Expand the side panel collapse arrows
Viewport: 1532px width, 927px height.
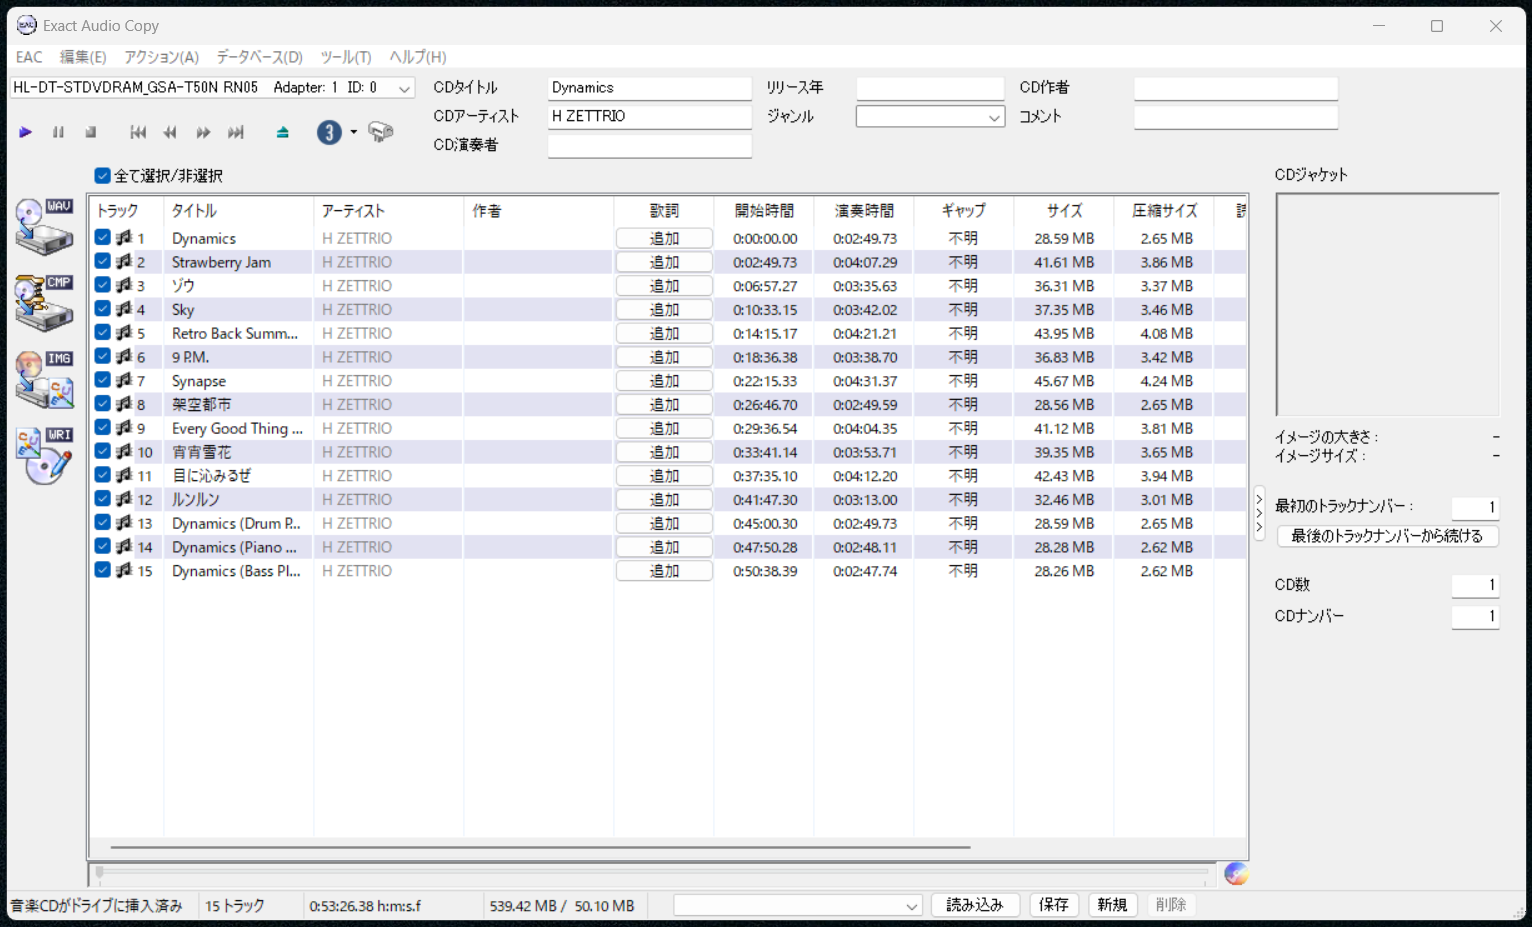tap(1259, 513)
